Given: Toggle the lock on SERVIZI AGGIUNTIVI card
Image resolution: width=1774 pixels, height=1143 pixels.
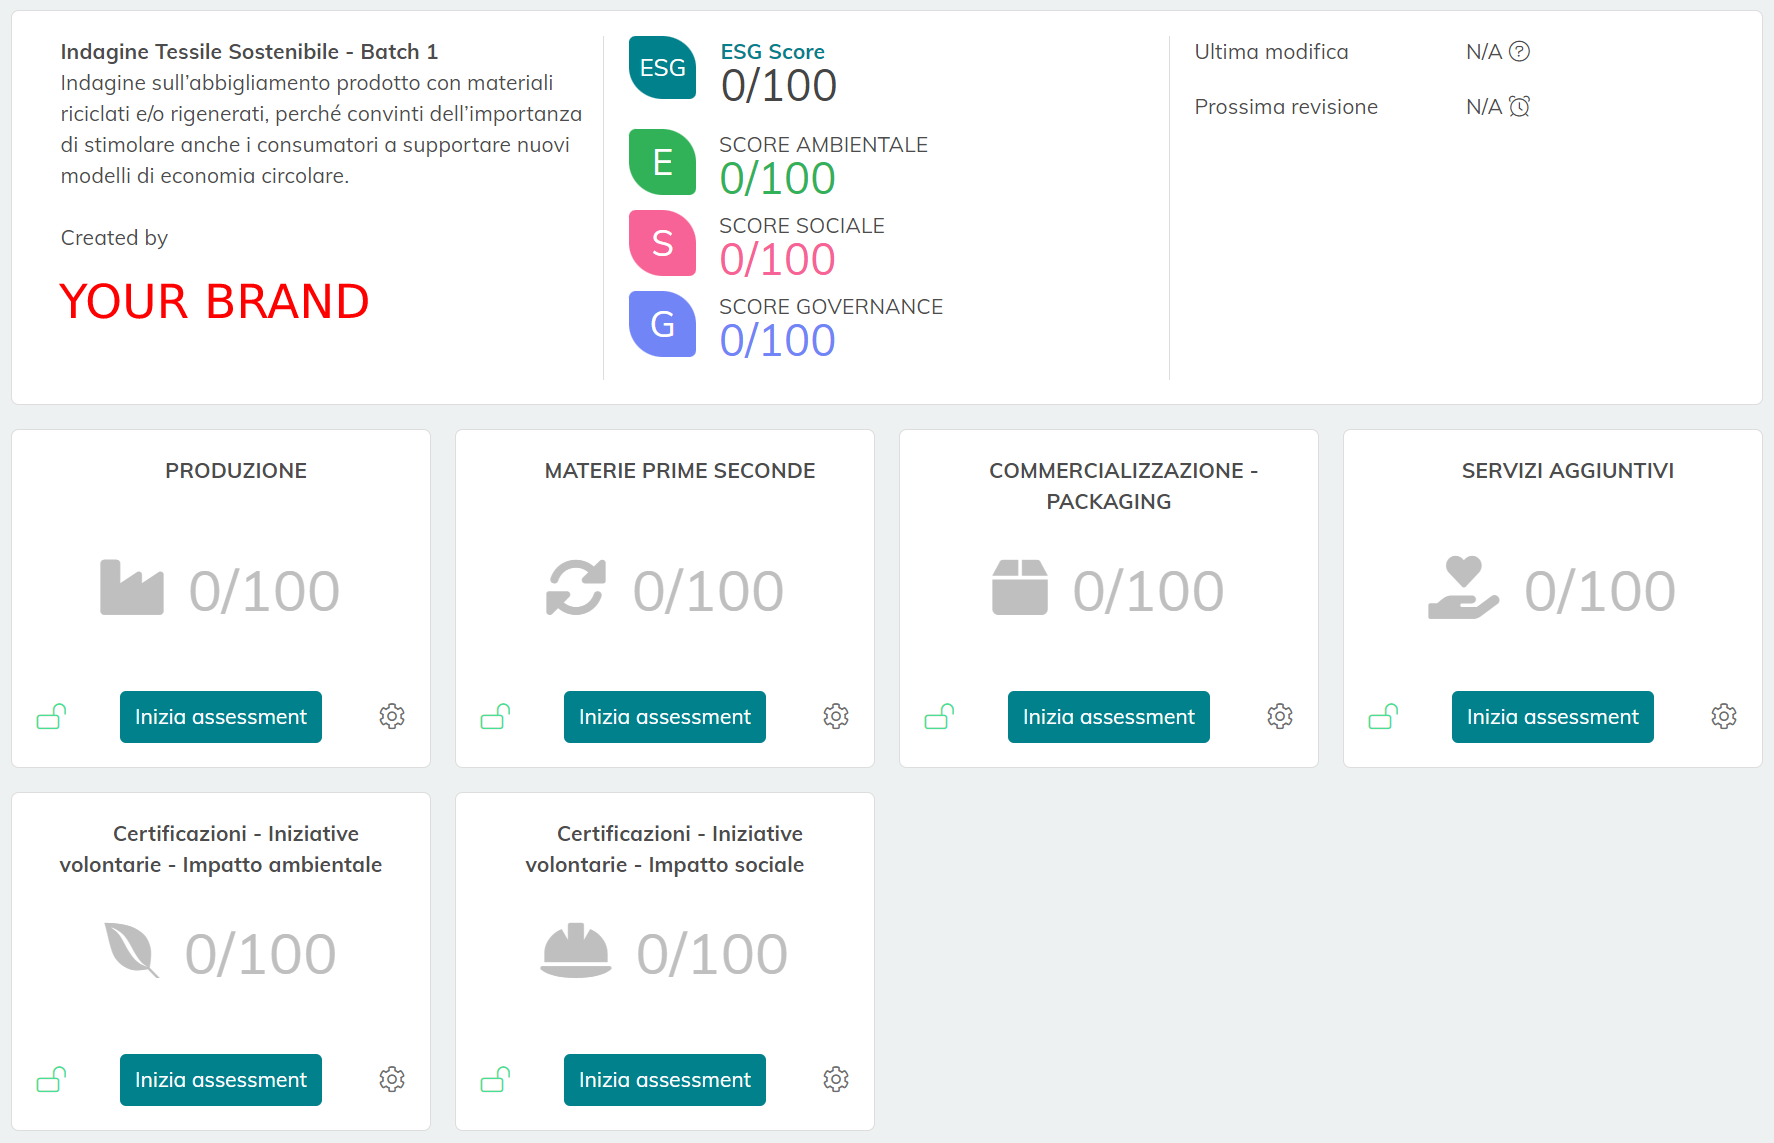Looking at the screenshot, I should 1383,716.
